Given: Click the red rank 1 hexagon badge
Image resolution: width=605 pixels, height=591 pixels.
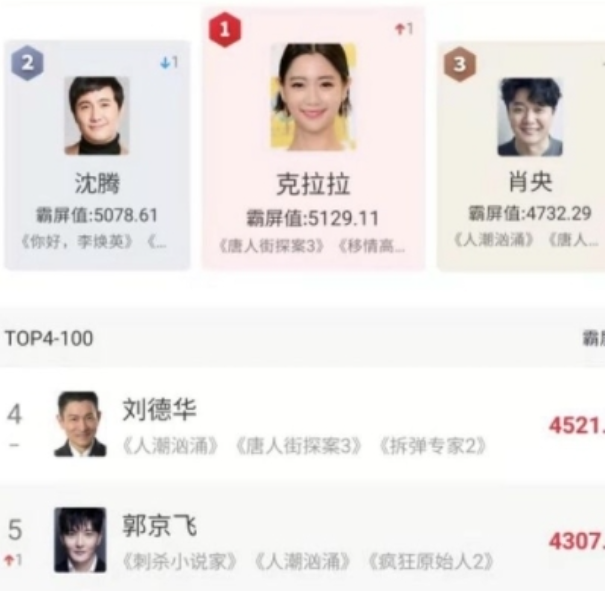Looking at the screenshot, I should [x=225, y=30].
